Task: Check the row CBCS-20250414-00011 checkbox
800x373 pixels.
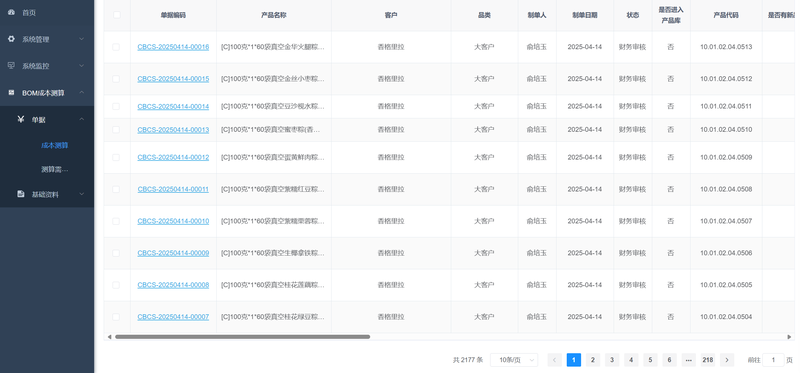Action: pyautogui.click(x=116, y=189)
